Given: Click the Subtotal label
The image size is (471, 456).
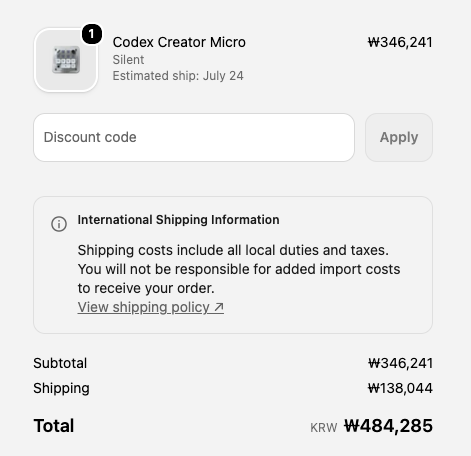Looking at the screenshot, I should coord(60,363).
